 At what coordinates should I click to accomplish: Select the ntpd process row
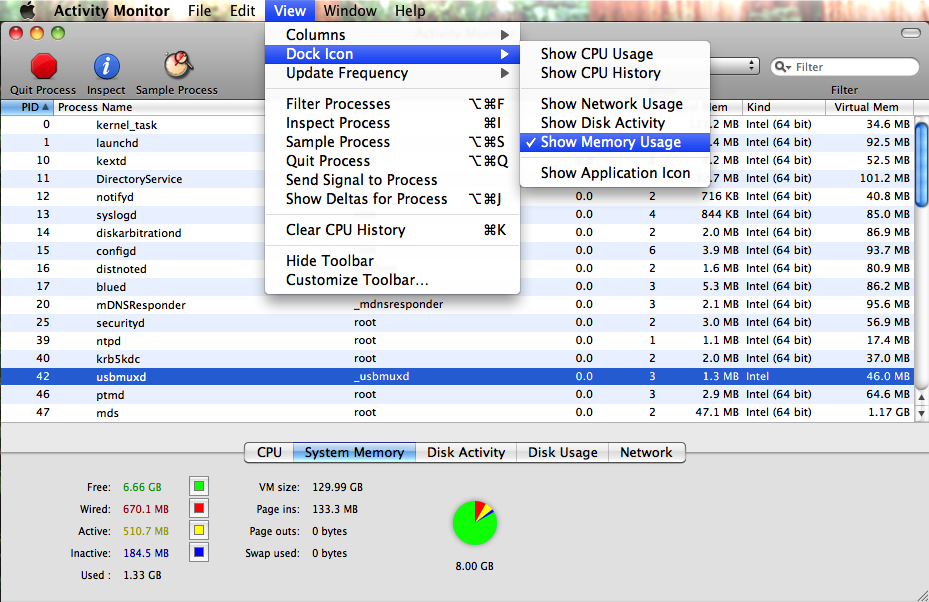click(457, 341)
